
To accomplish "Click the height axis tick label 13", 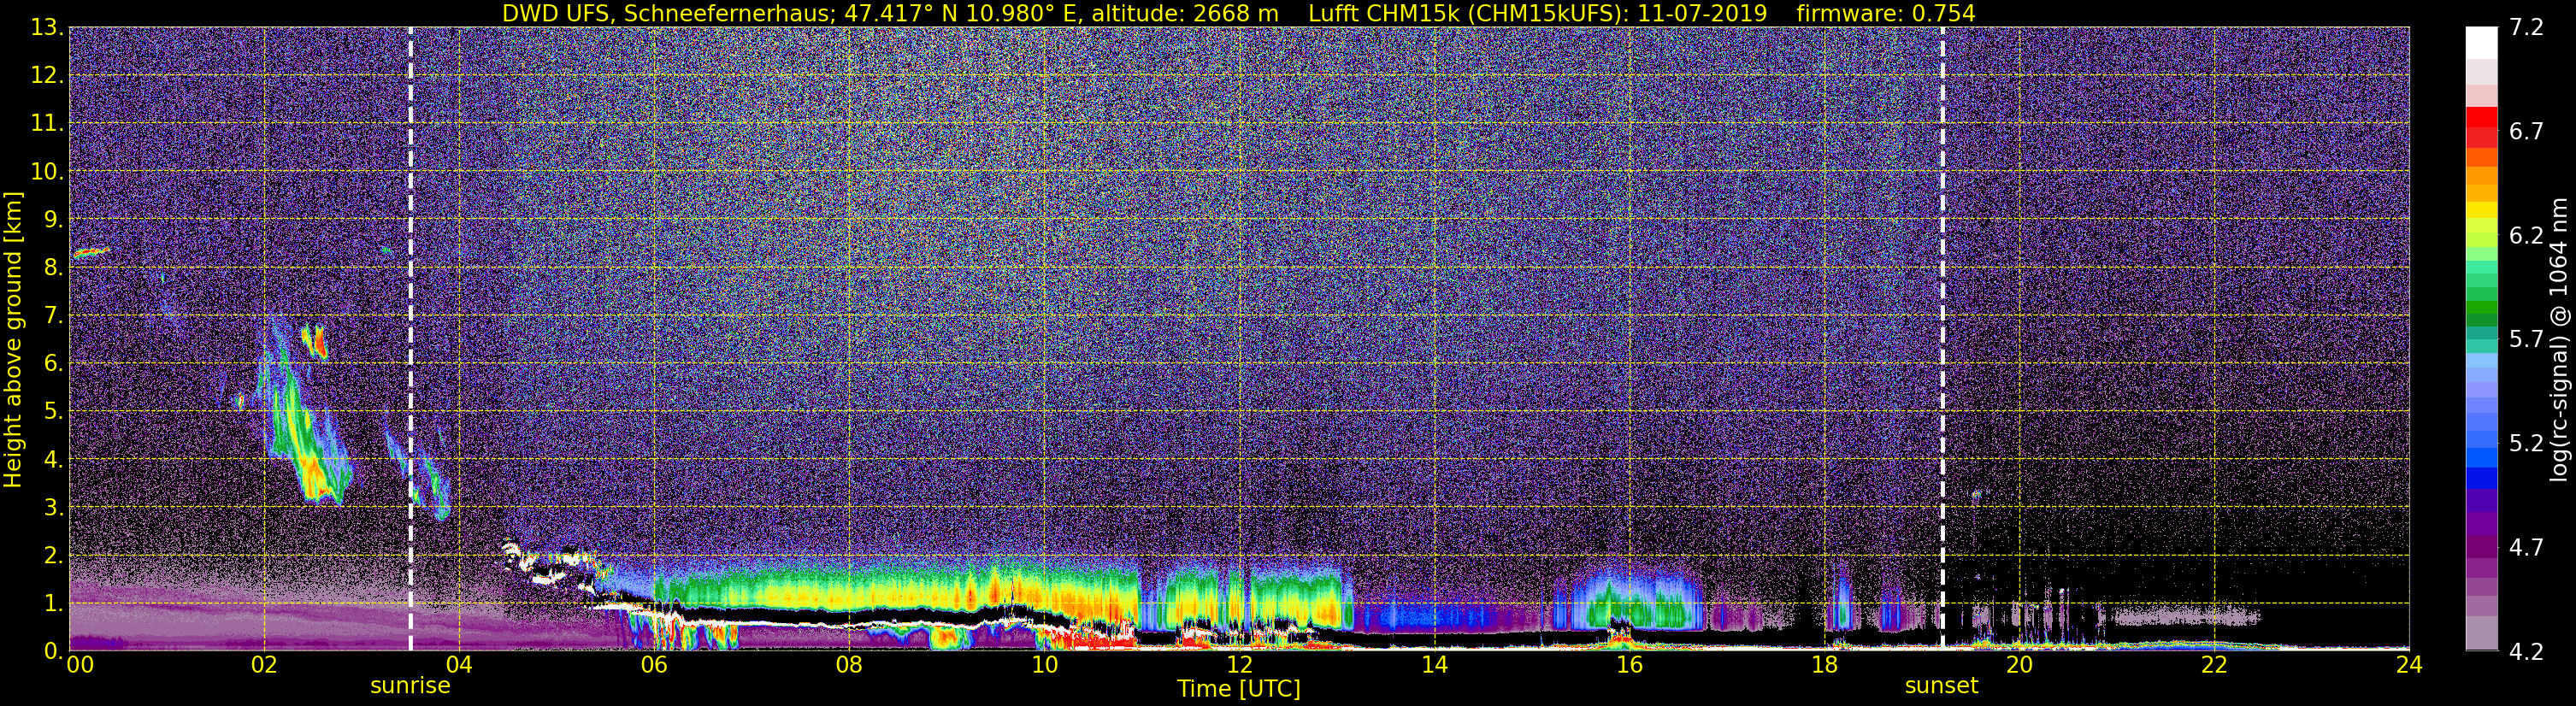I will click(x=48, y=28).
